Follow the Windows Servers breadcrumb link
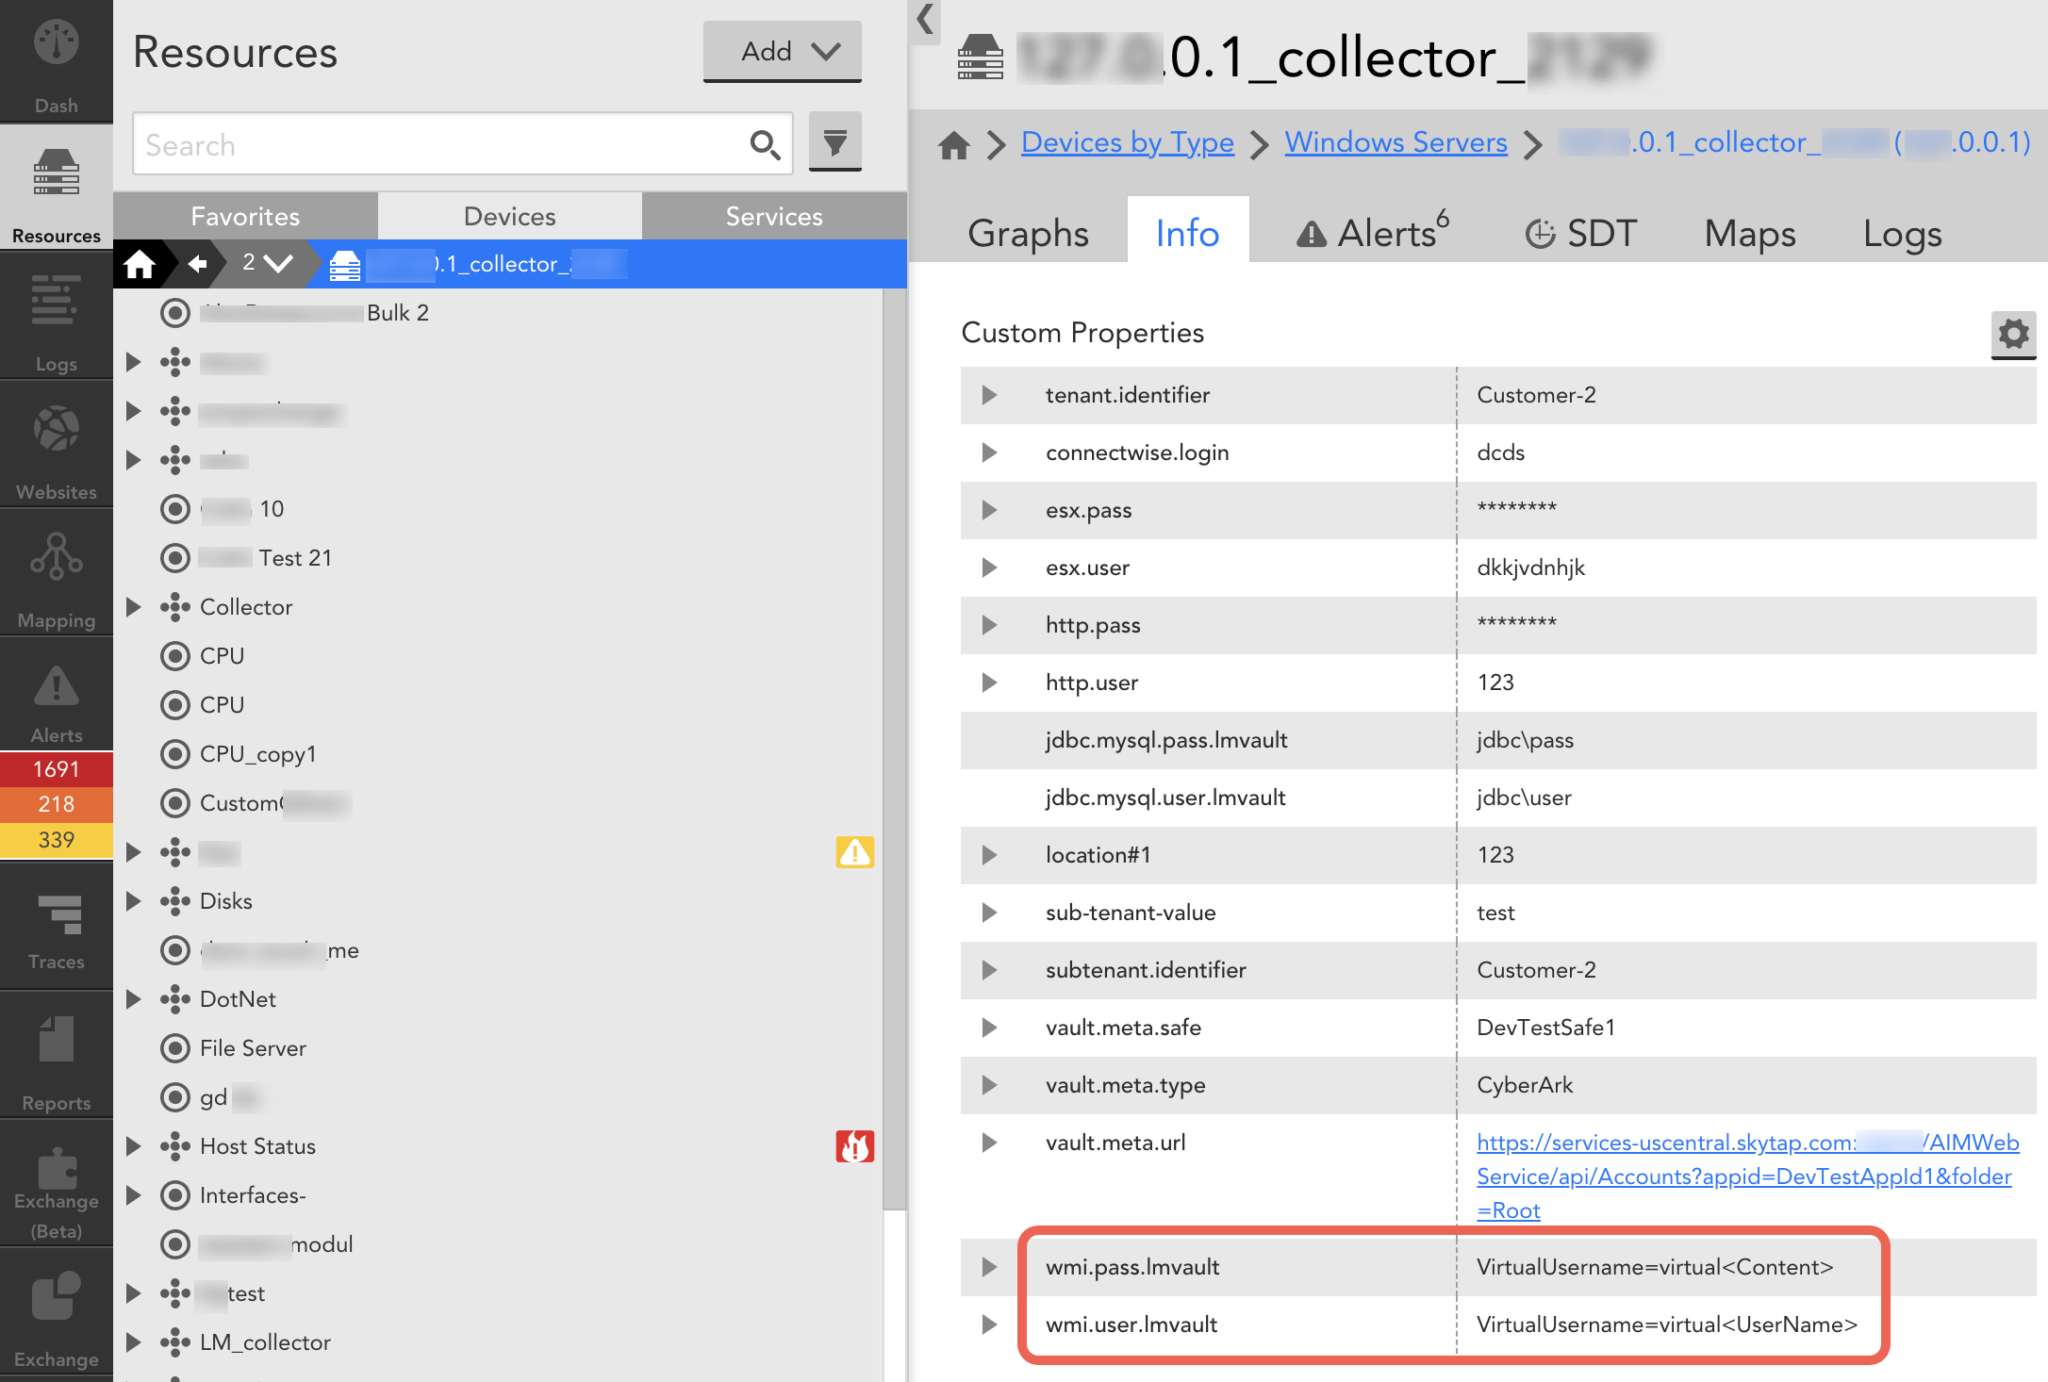 pos(1395,143)
